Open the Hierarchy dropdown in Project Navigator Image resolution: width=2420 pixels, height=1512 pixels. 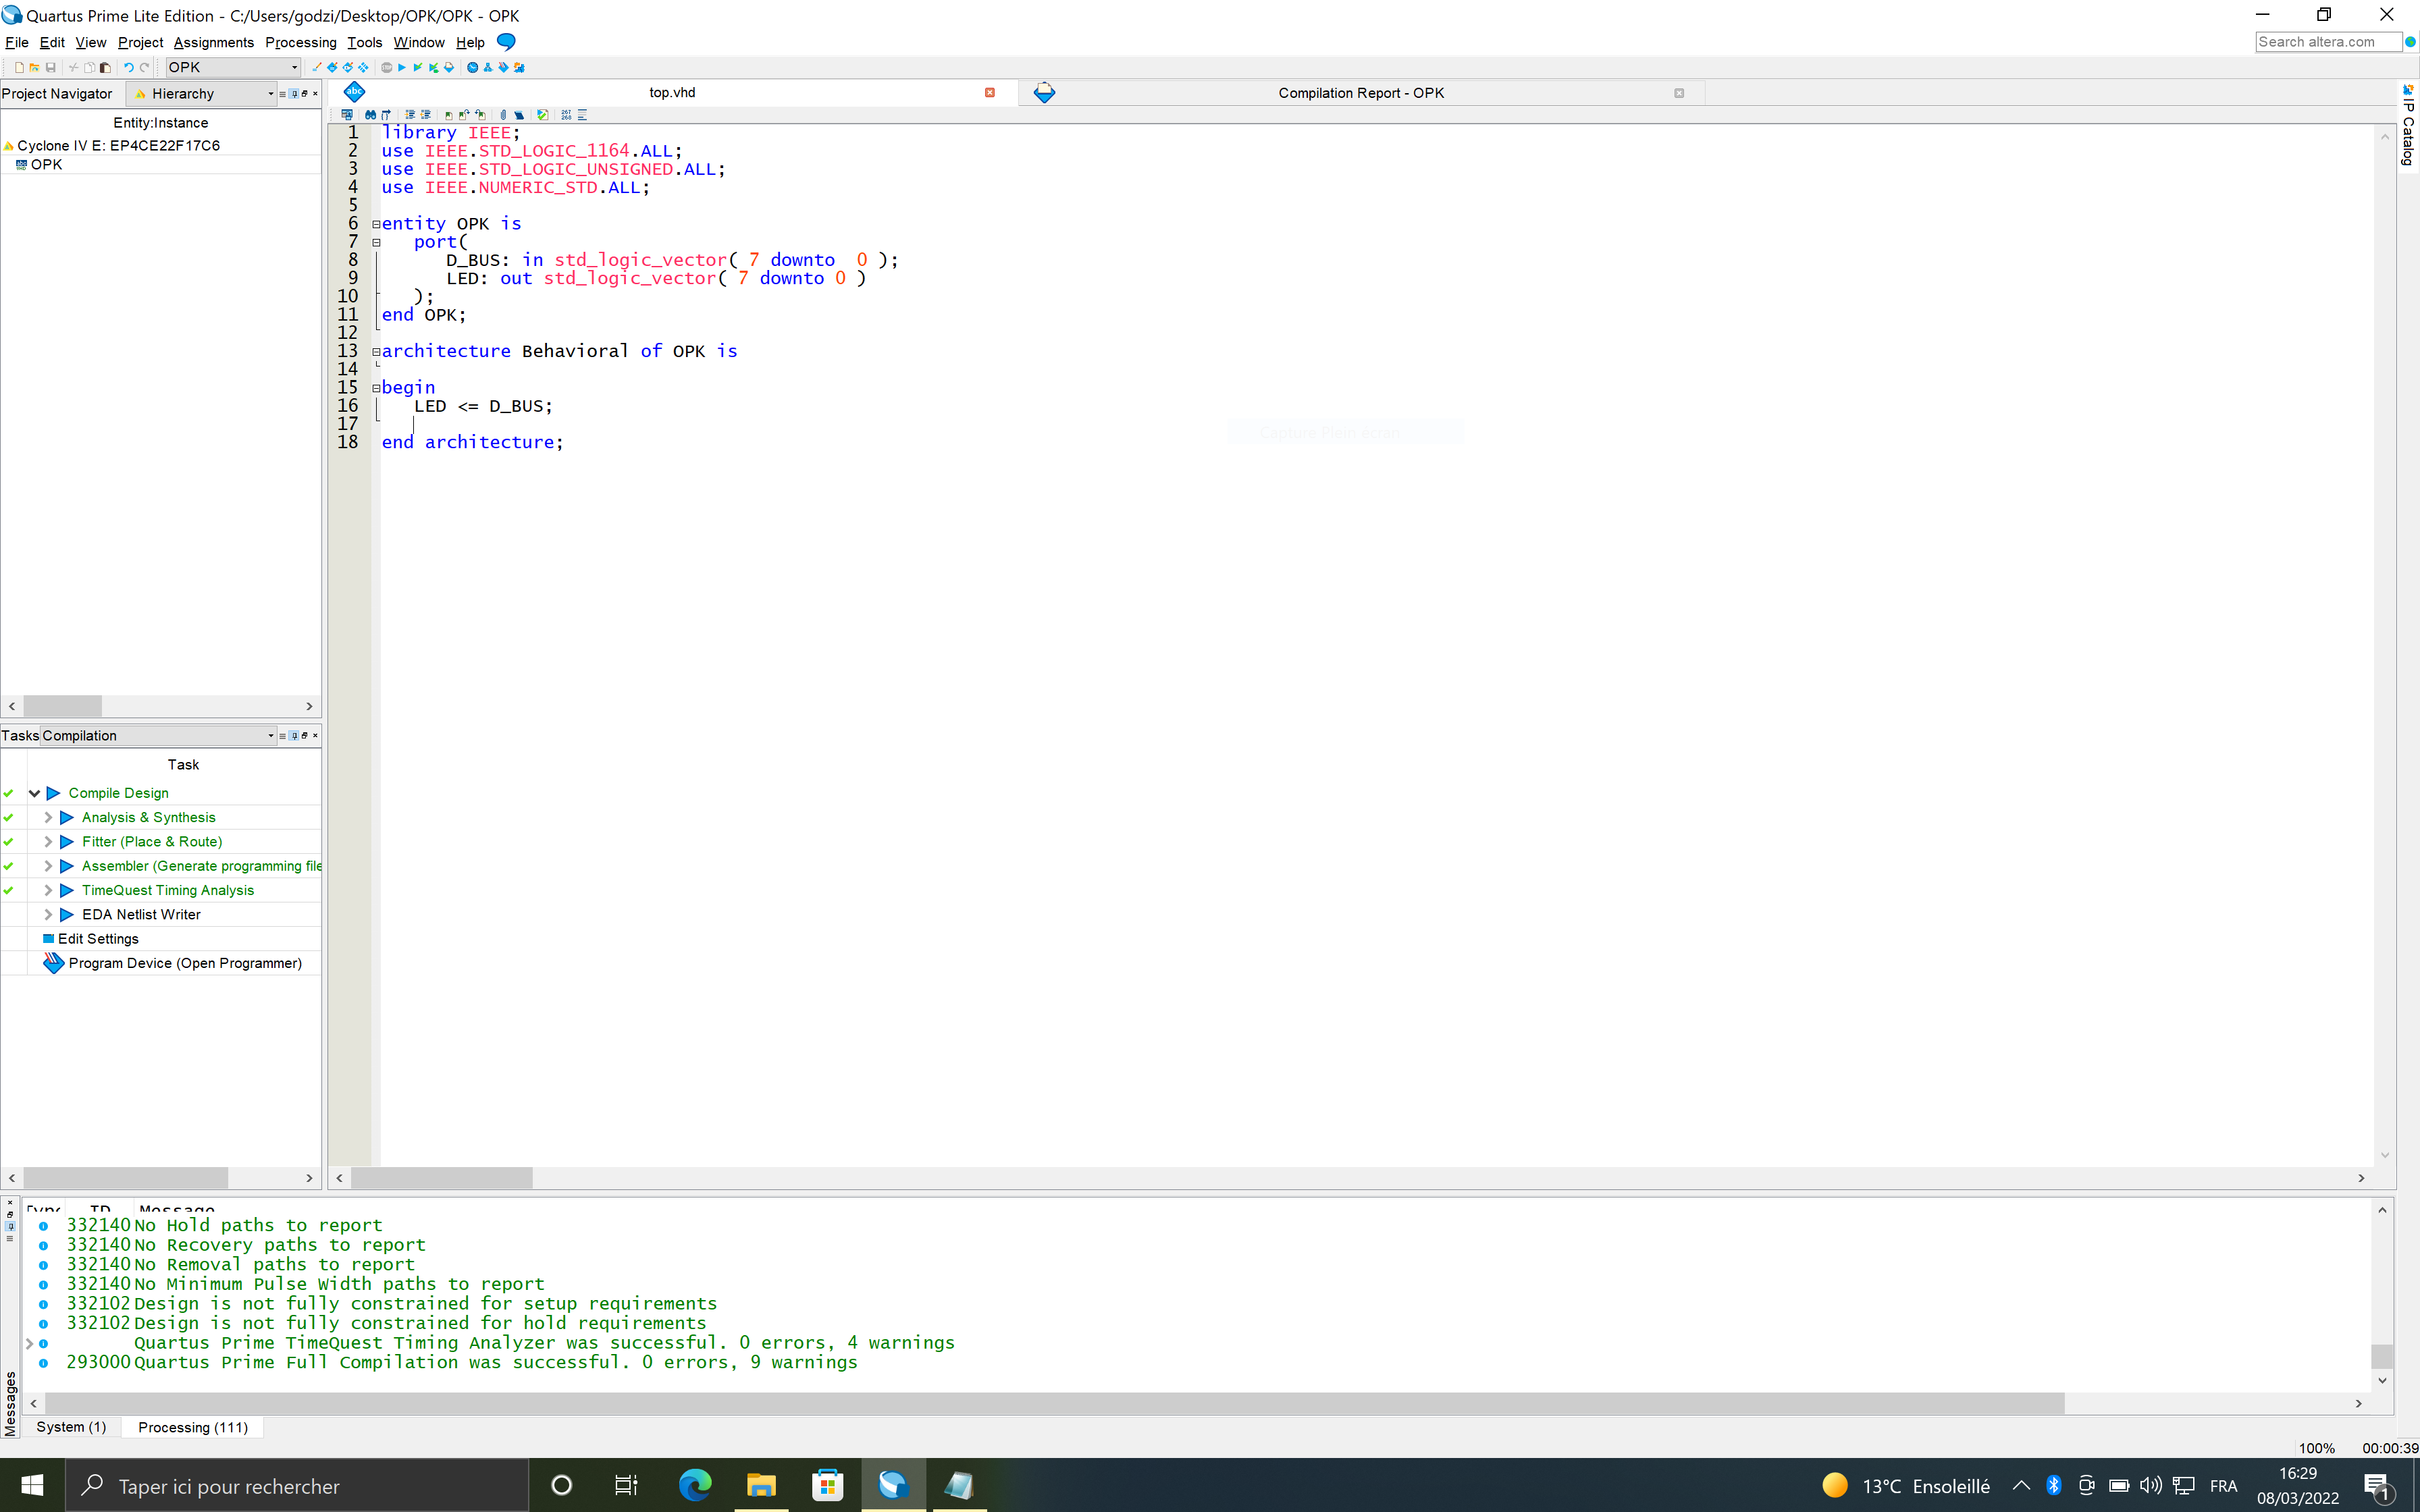[271, 94]
